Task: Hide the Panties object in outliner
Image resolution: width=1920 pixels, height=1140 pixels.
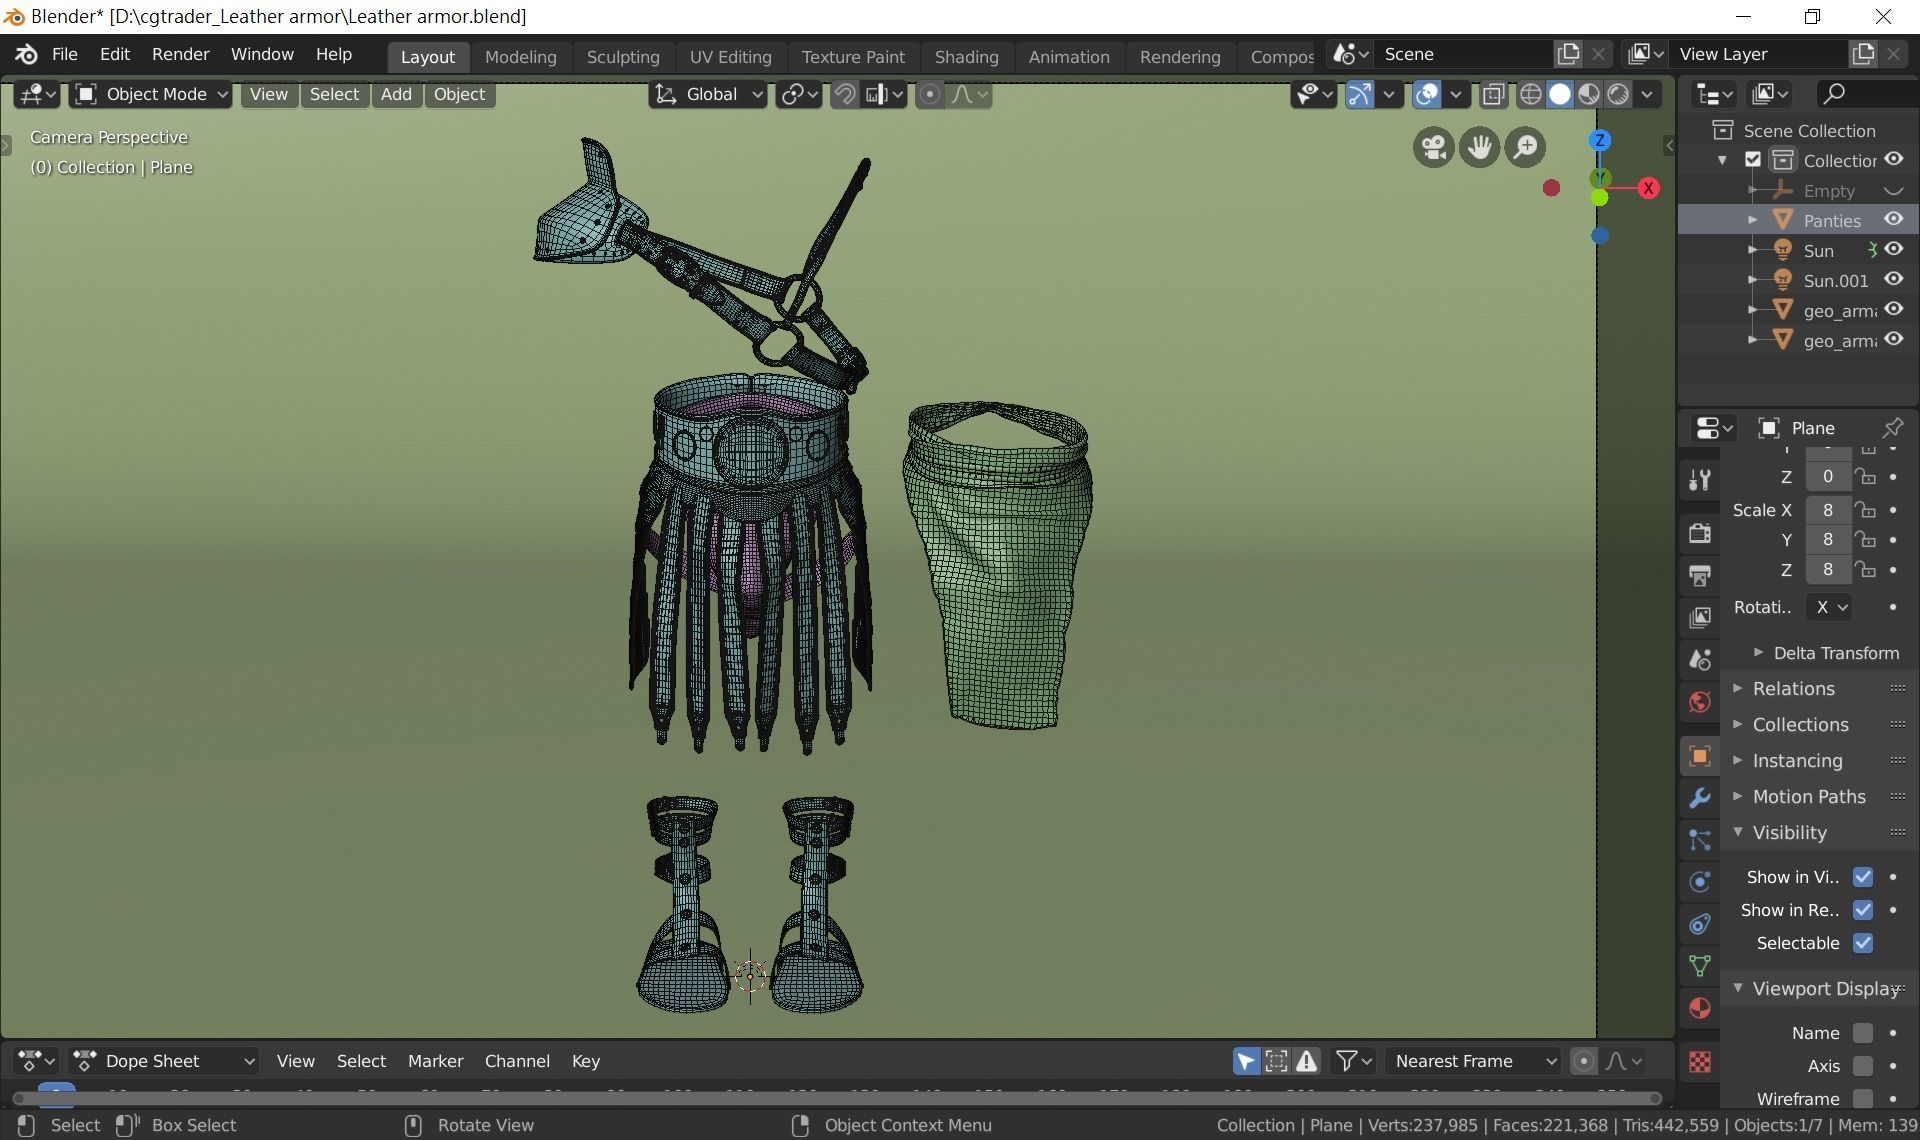Action: pyautogui.click(x=1894, y=220)
